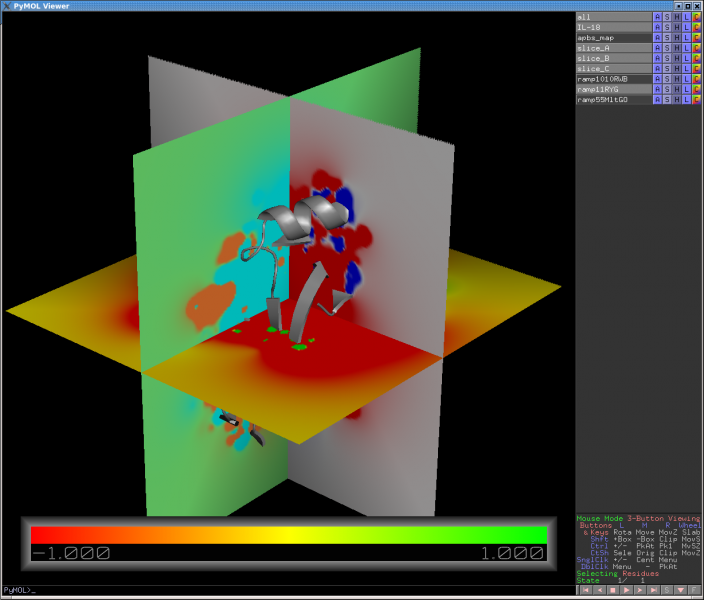The image size is (704, 600).
Task: Rewind to the first frame
Action: point(585,591)
